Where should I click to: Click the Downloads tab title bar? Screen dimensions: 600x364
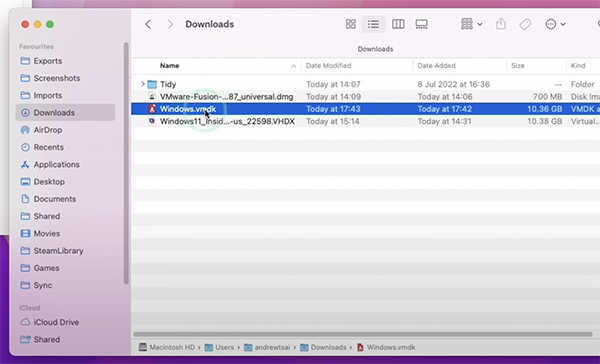point(375,49)
